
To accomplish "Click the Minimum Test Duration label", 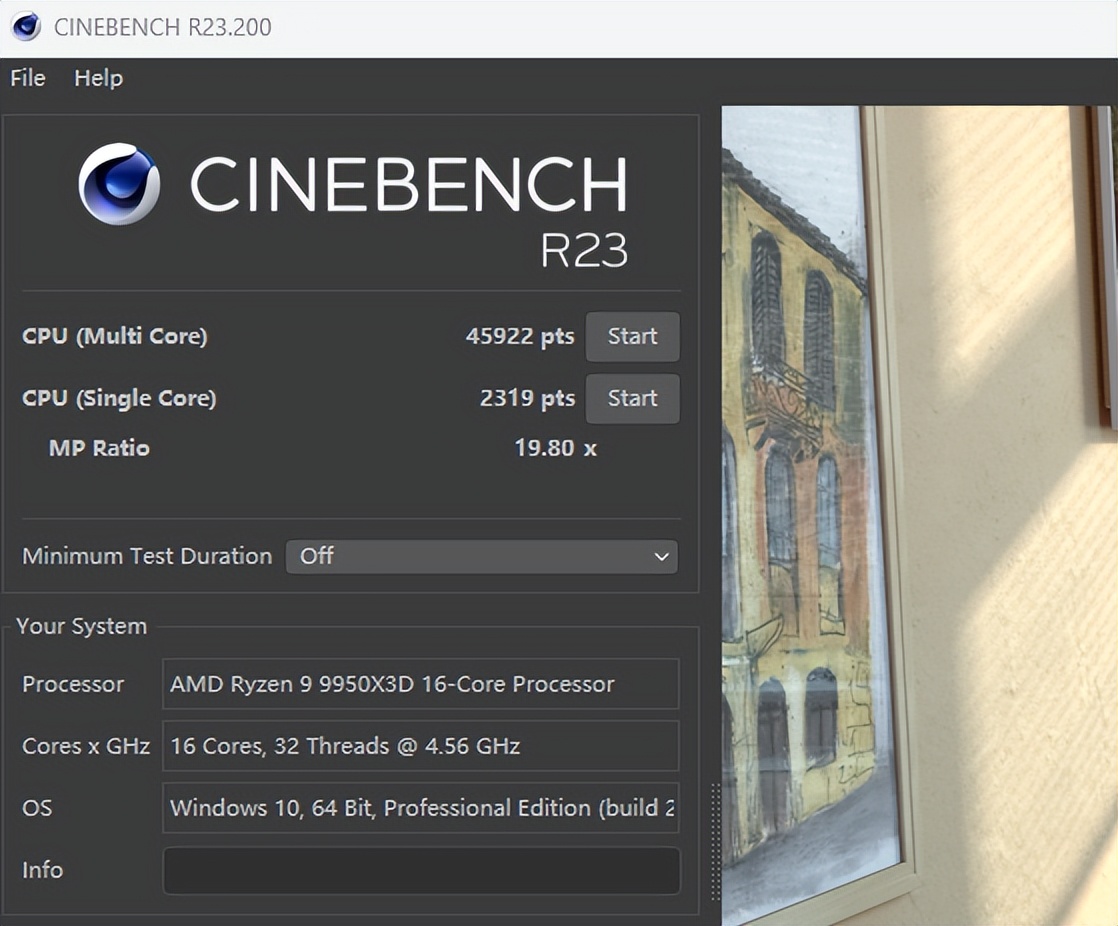I will (147, 556).
